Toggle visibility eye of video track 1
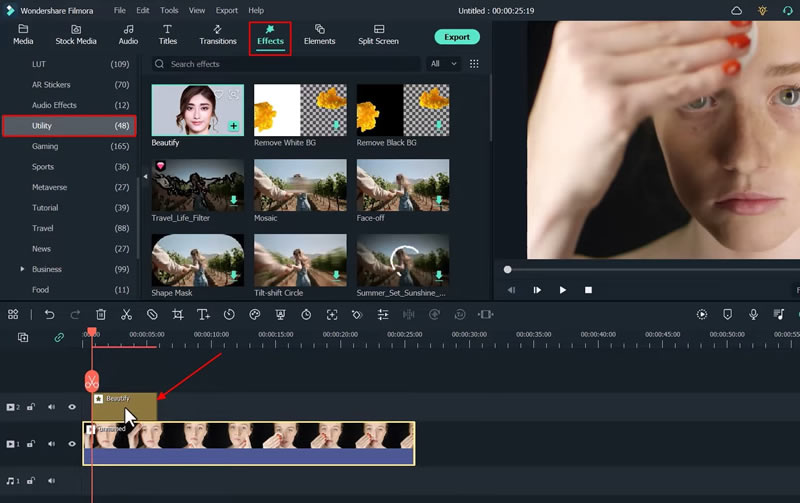Viewport: 800px width, 503px height. [x=72, y=444]
